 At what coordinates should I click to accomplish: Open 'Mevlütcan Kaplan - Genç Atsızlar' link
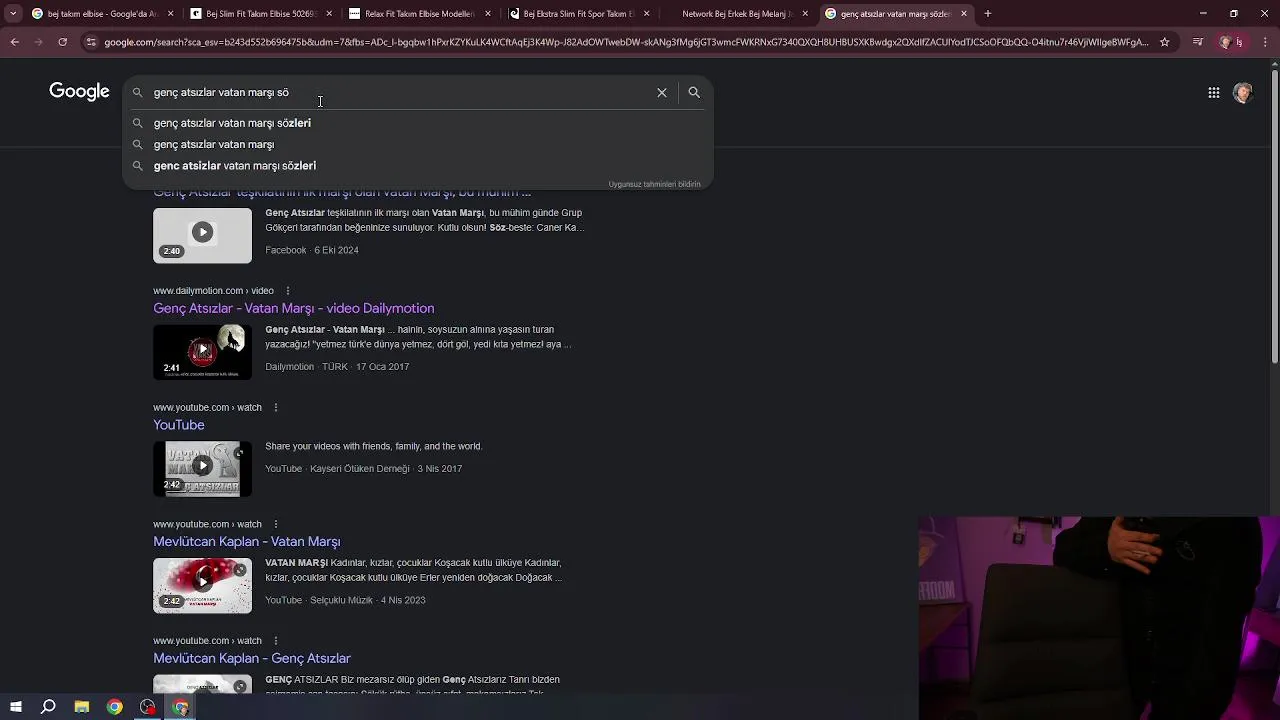[251, 658]
